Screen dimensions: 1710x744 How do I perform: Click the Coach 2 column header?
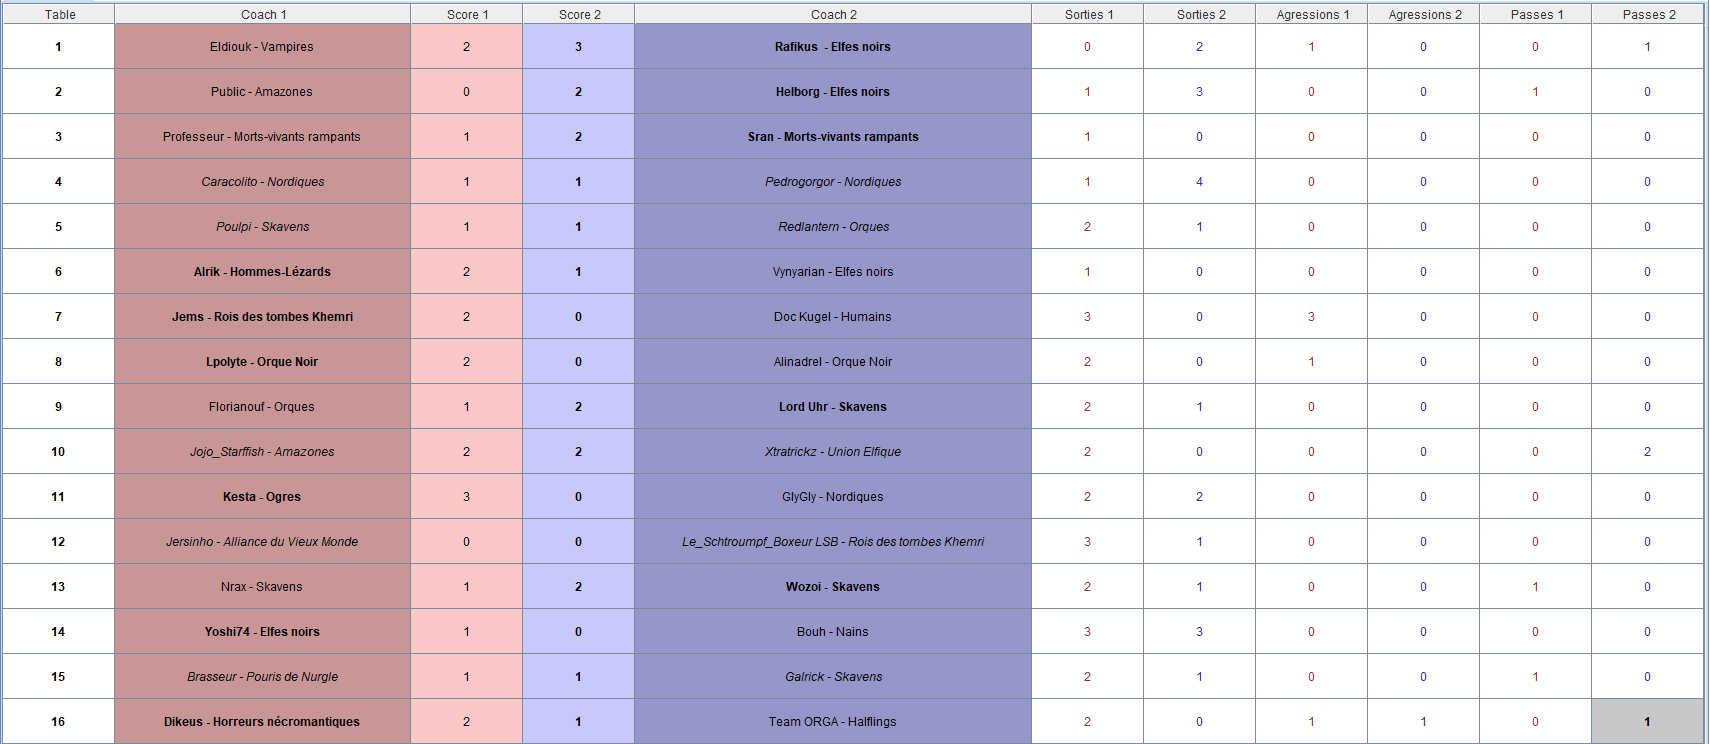(833, 14)
